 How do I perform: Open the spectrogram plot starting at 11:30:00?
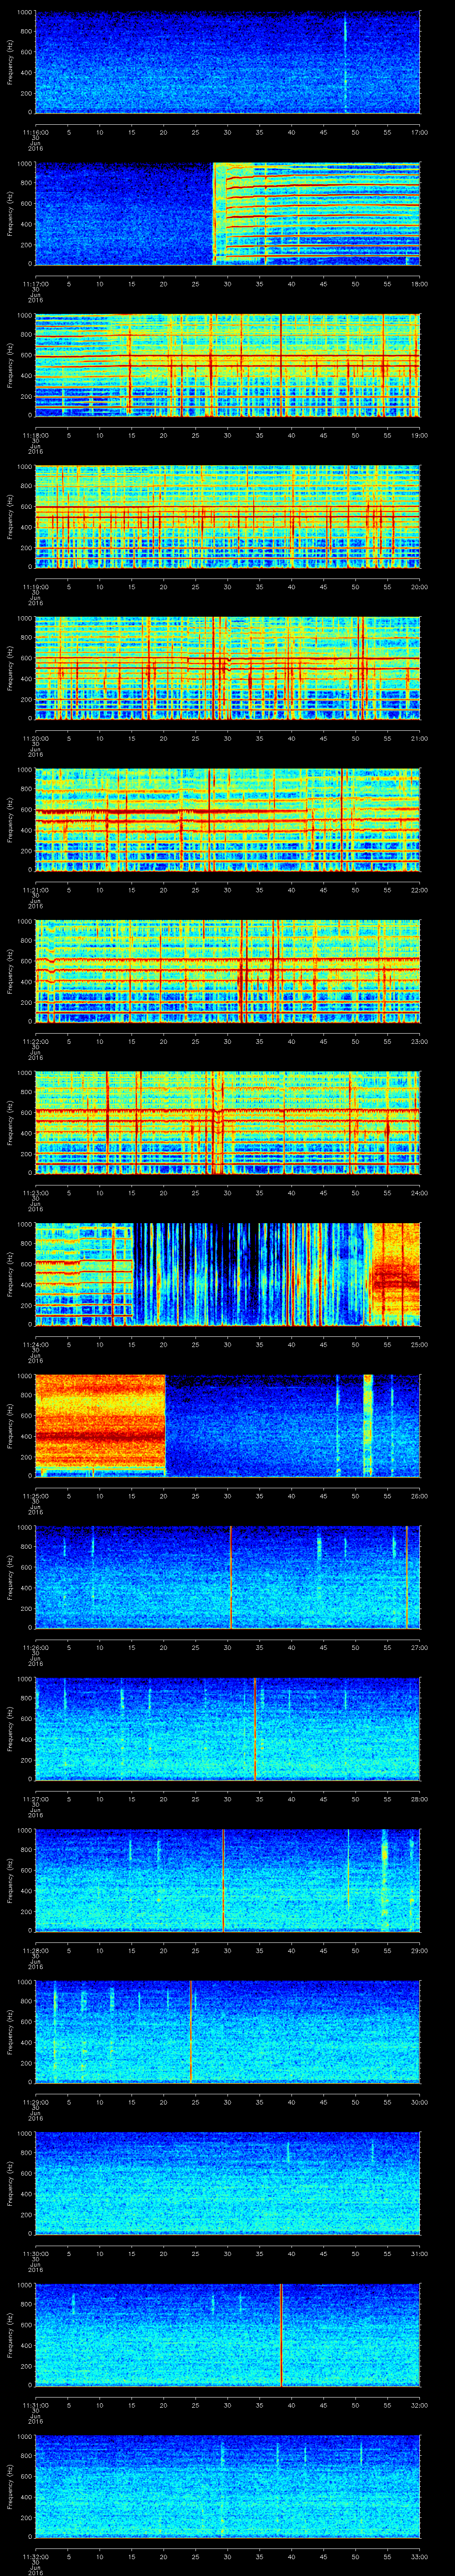227,2183
